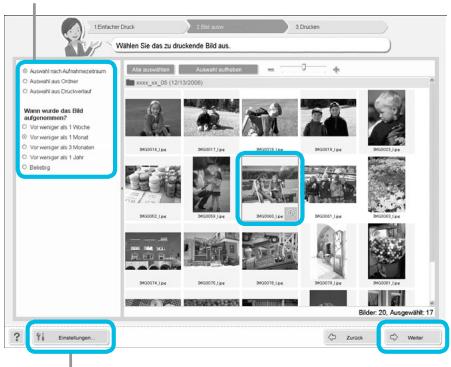Go to step '3 Drucken'
The width and height of the screenshot is (451, 367).
(337, 27)
